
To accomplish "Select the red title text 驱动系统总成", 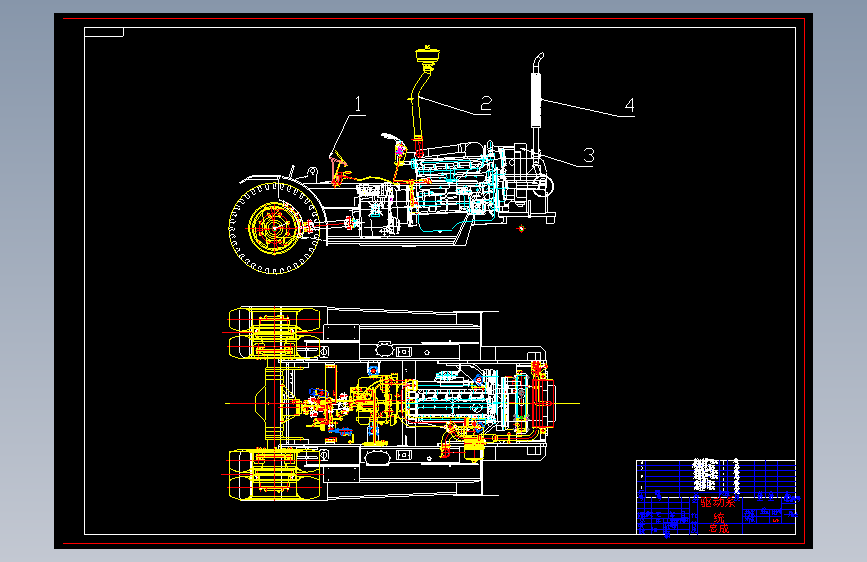I will (718, 516).
